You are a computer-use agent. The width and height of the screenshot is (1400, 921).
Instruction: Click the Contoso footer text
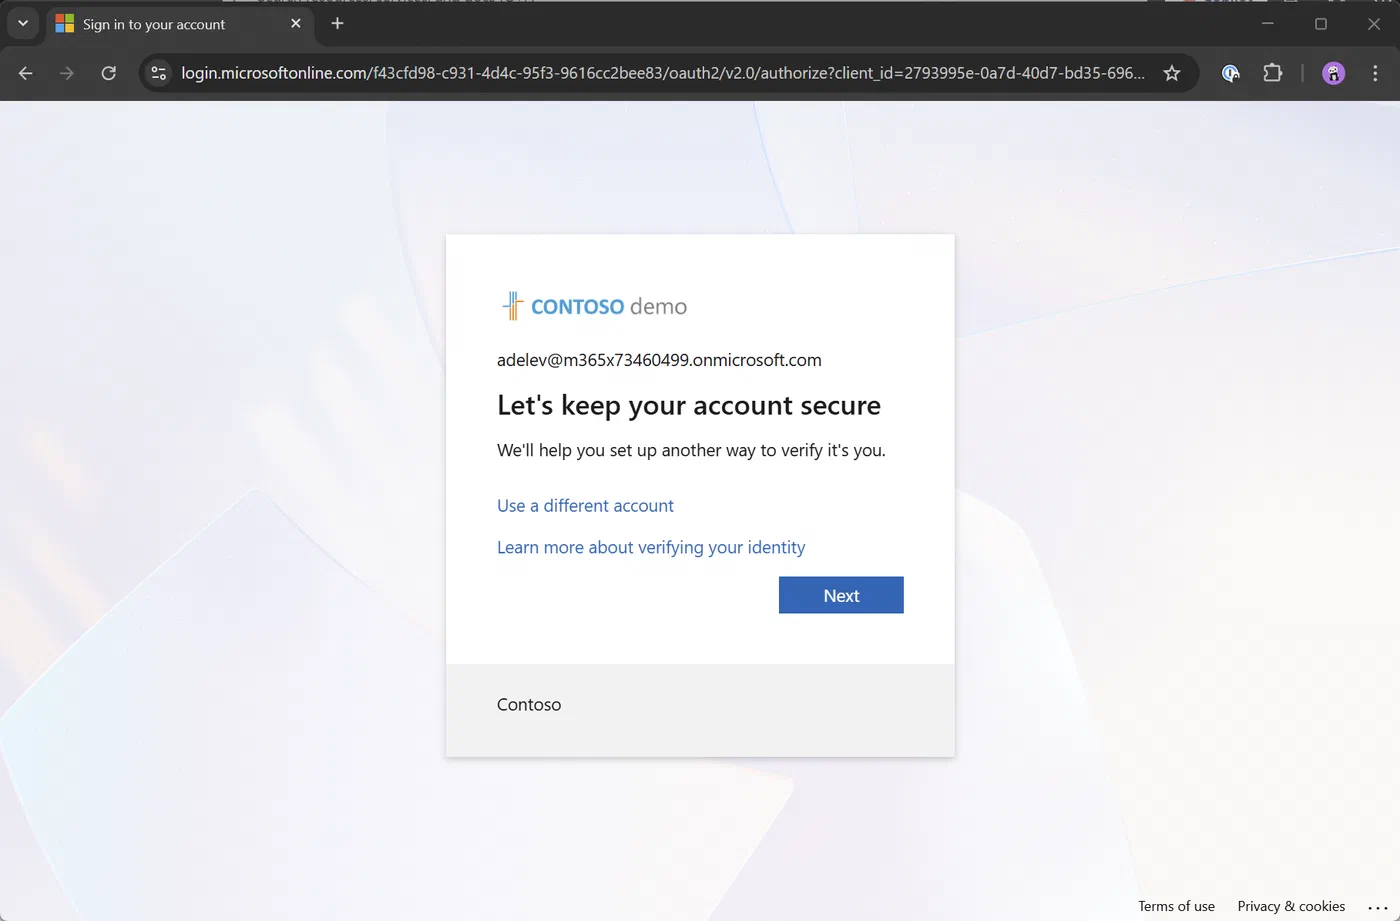529,705
